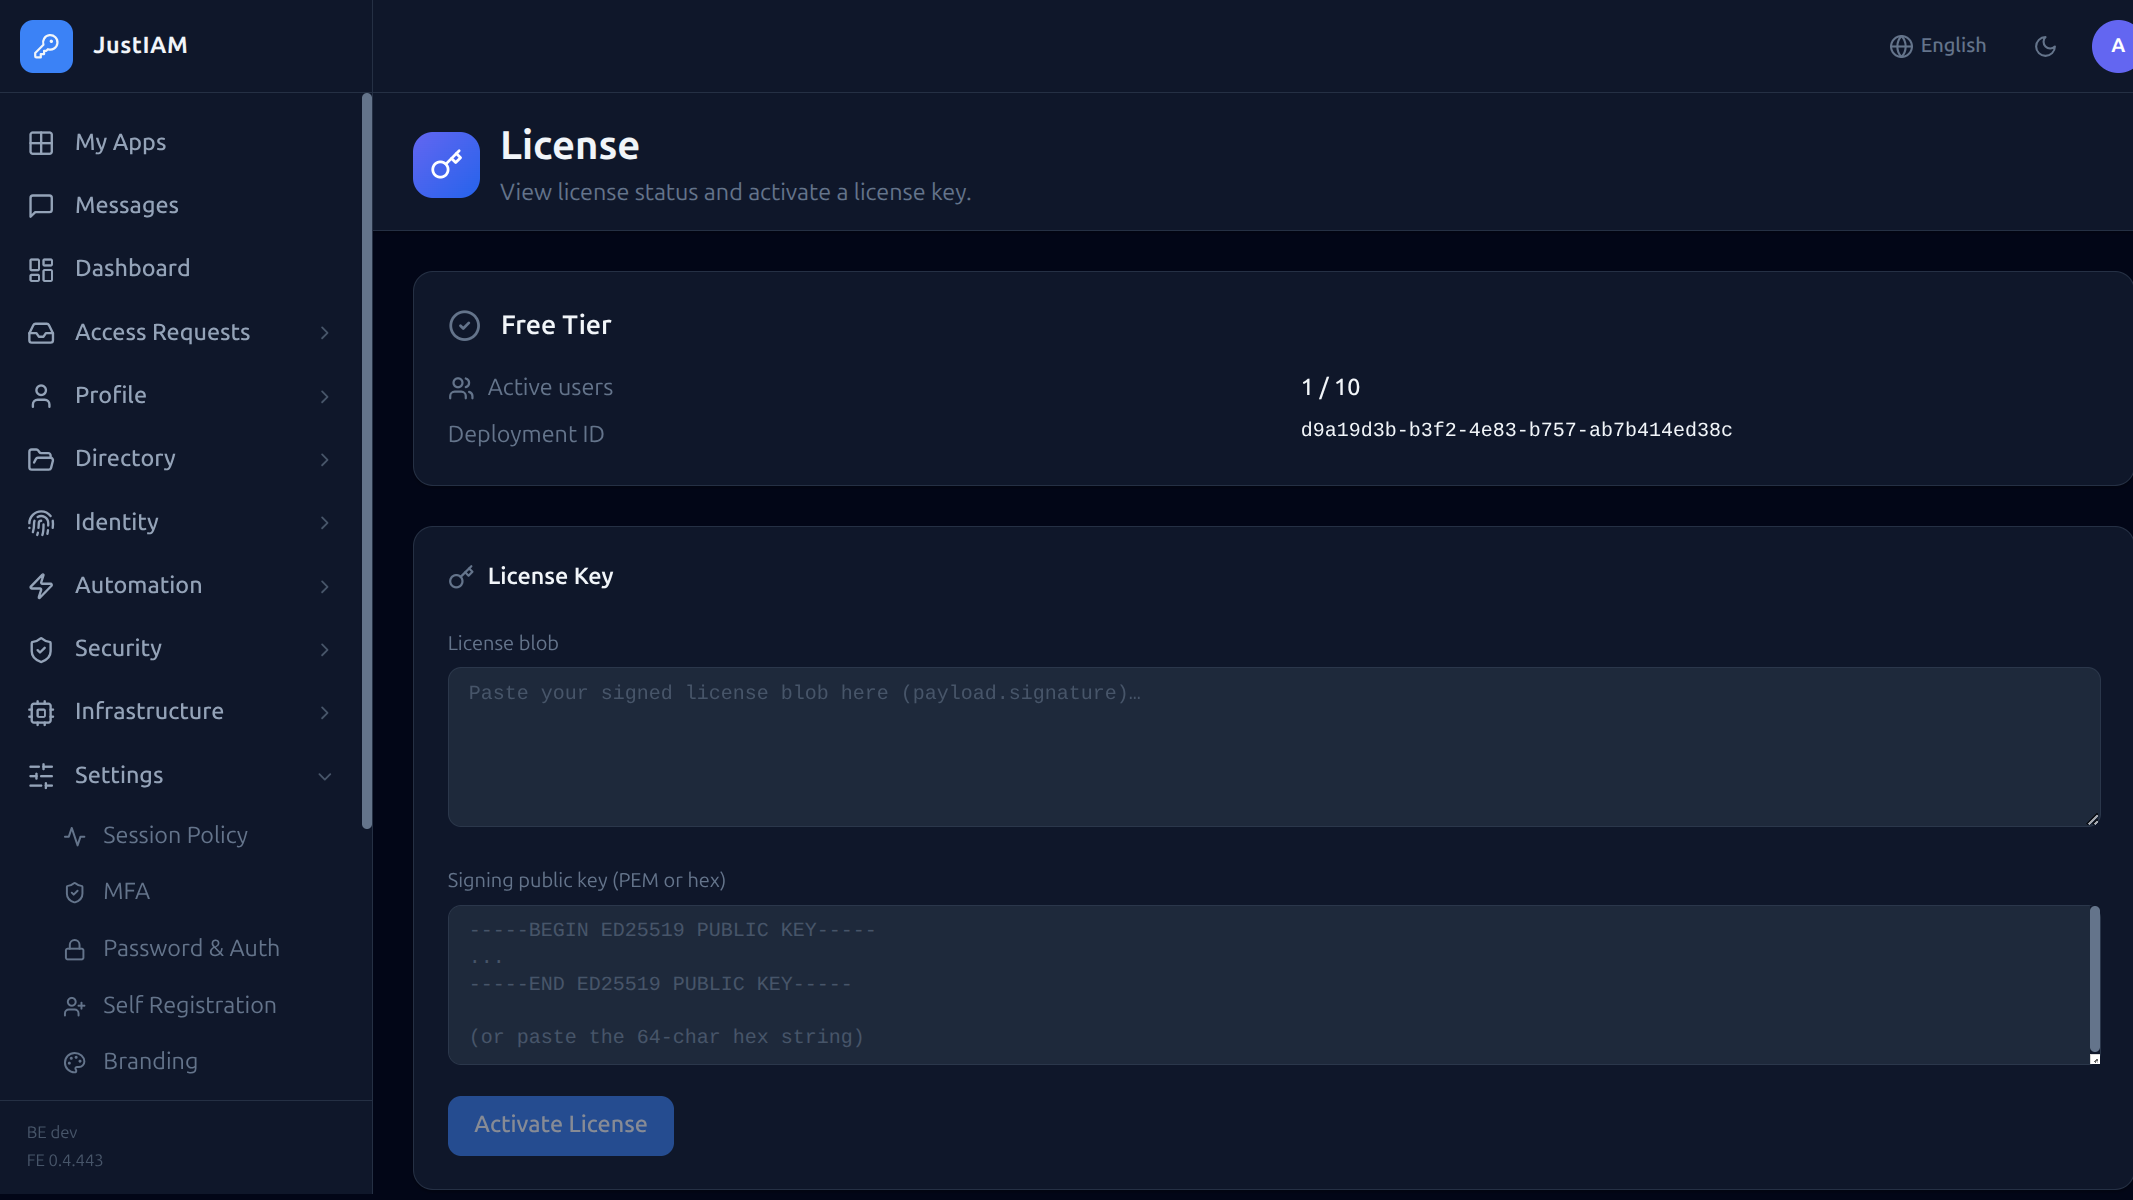Click the Security shield icon
The width and height of the screenshot is (2133, 1200).
[41, 649]
